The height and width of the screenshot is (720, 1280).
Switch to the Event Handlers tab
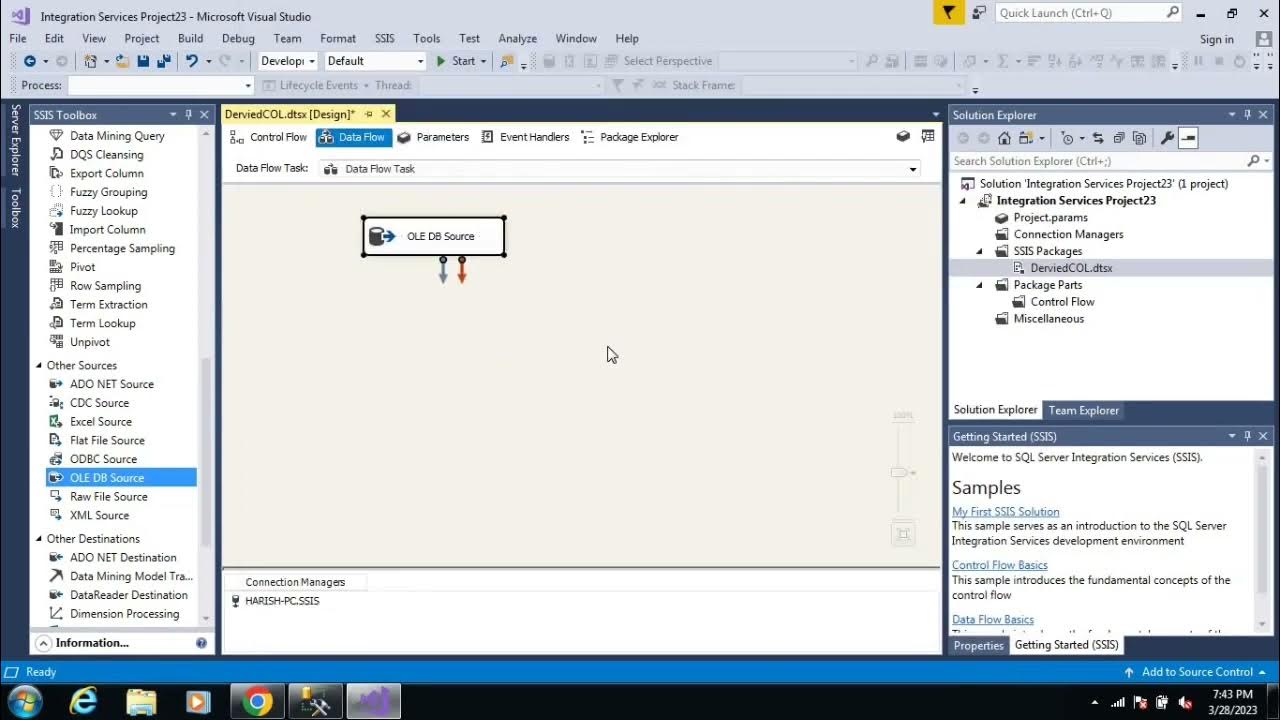(x=525, y=137)
